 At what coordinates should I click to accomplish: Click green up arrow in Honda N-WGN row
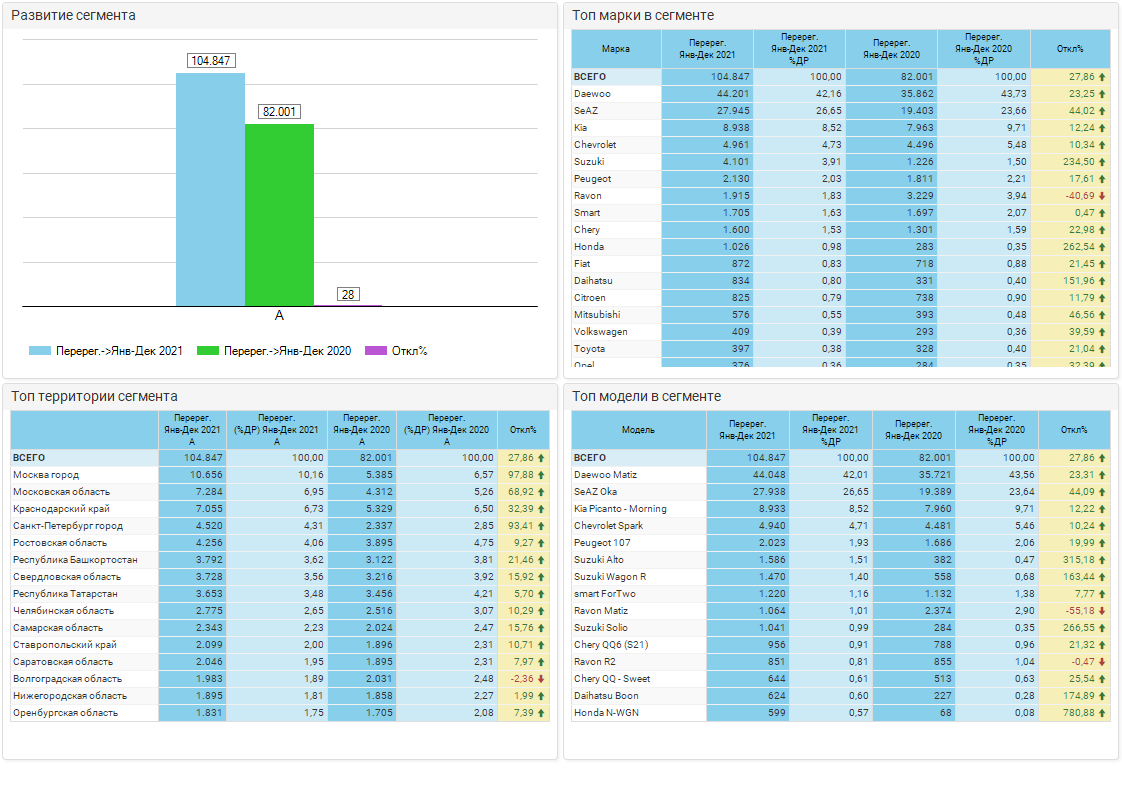coord(1102,713)
